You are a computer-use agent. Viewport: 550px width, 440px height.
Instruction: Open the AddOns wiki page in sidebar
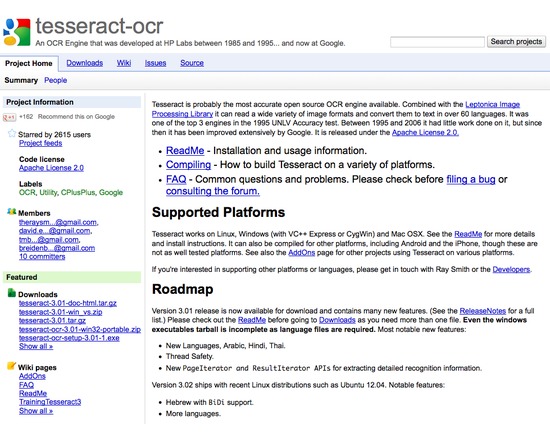(32, 376)
